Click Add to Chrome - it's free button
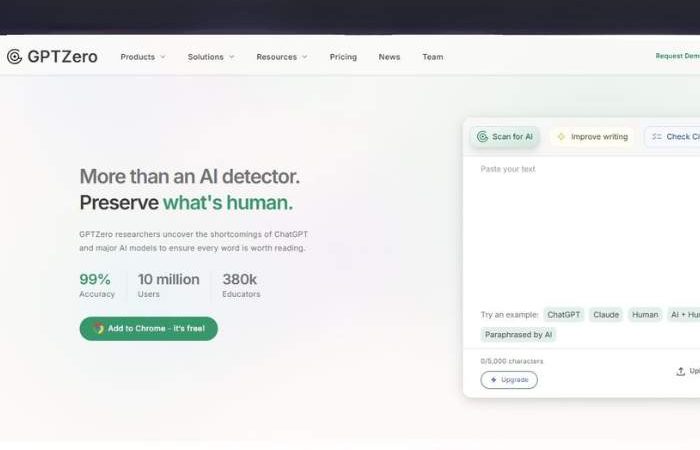This screenshot has width=700, height=450. coord(149,329)
